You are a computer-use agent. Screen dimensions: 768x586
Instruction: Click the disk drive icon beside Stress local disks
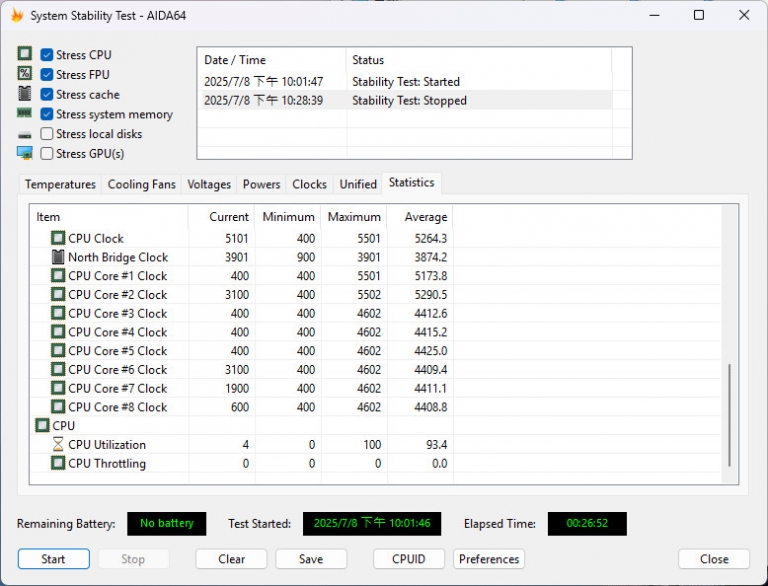click(x=24, y=135)
